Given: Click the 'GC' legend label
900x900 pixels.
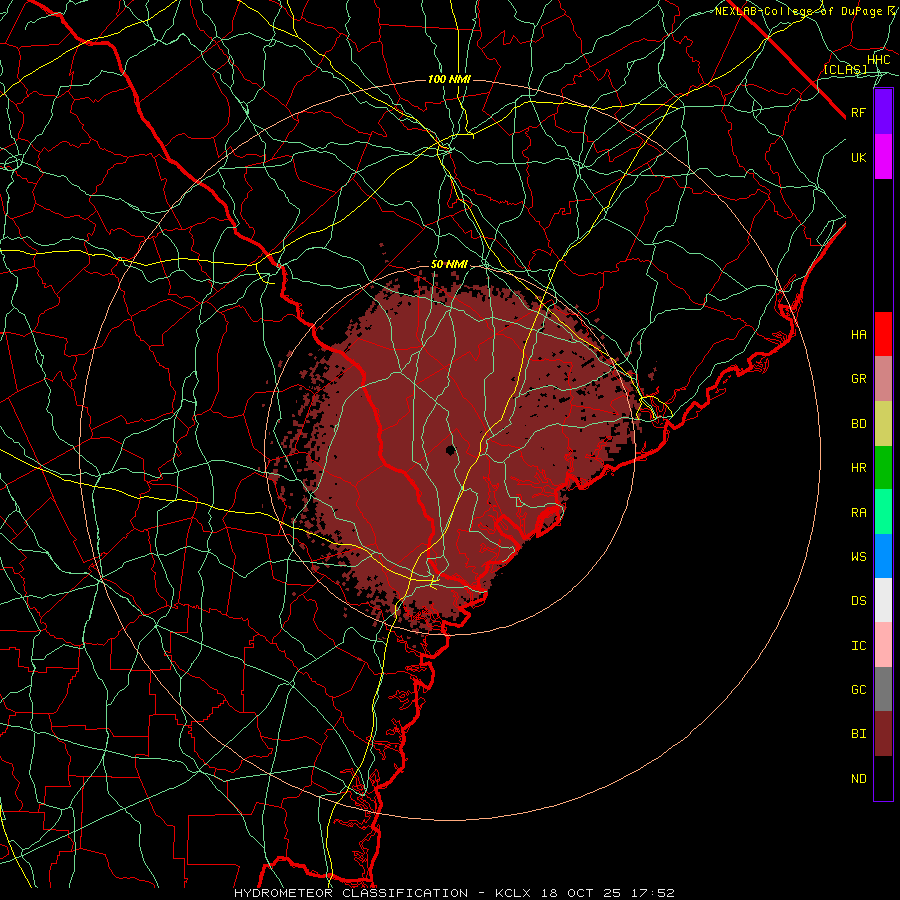Looking at the screenshot, I should point(859,690).
